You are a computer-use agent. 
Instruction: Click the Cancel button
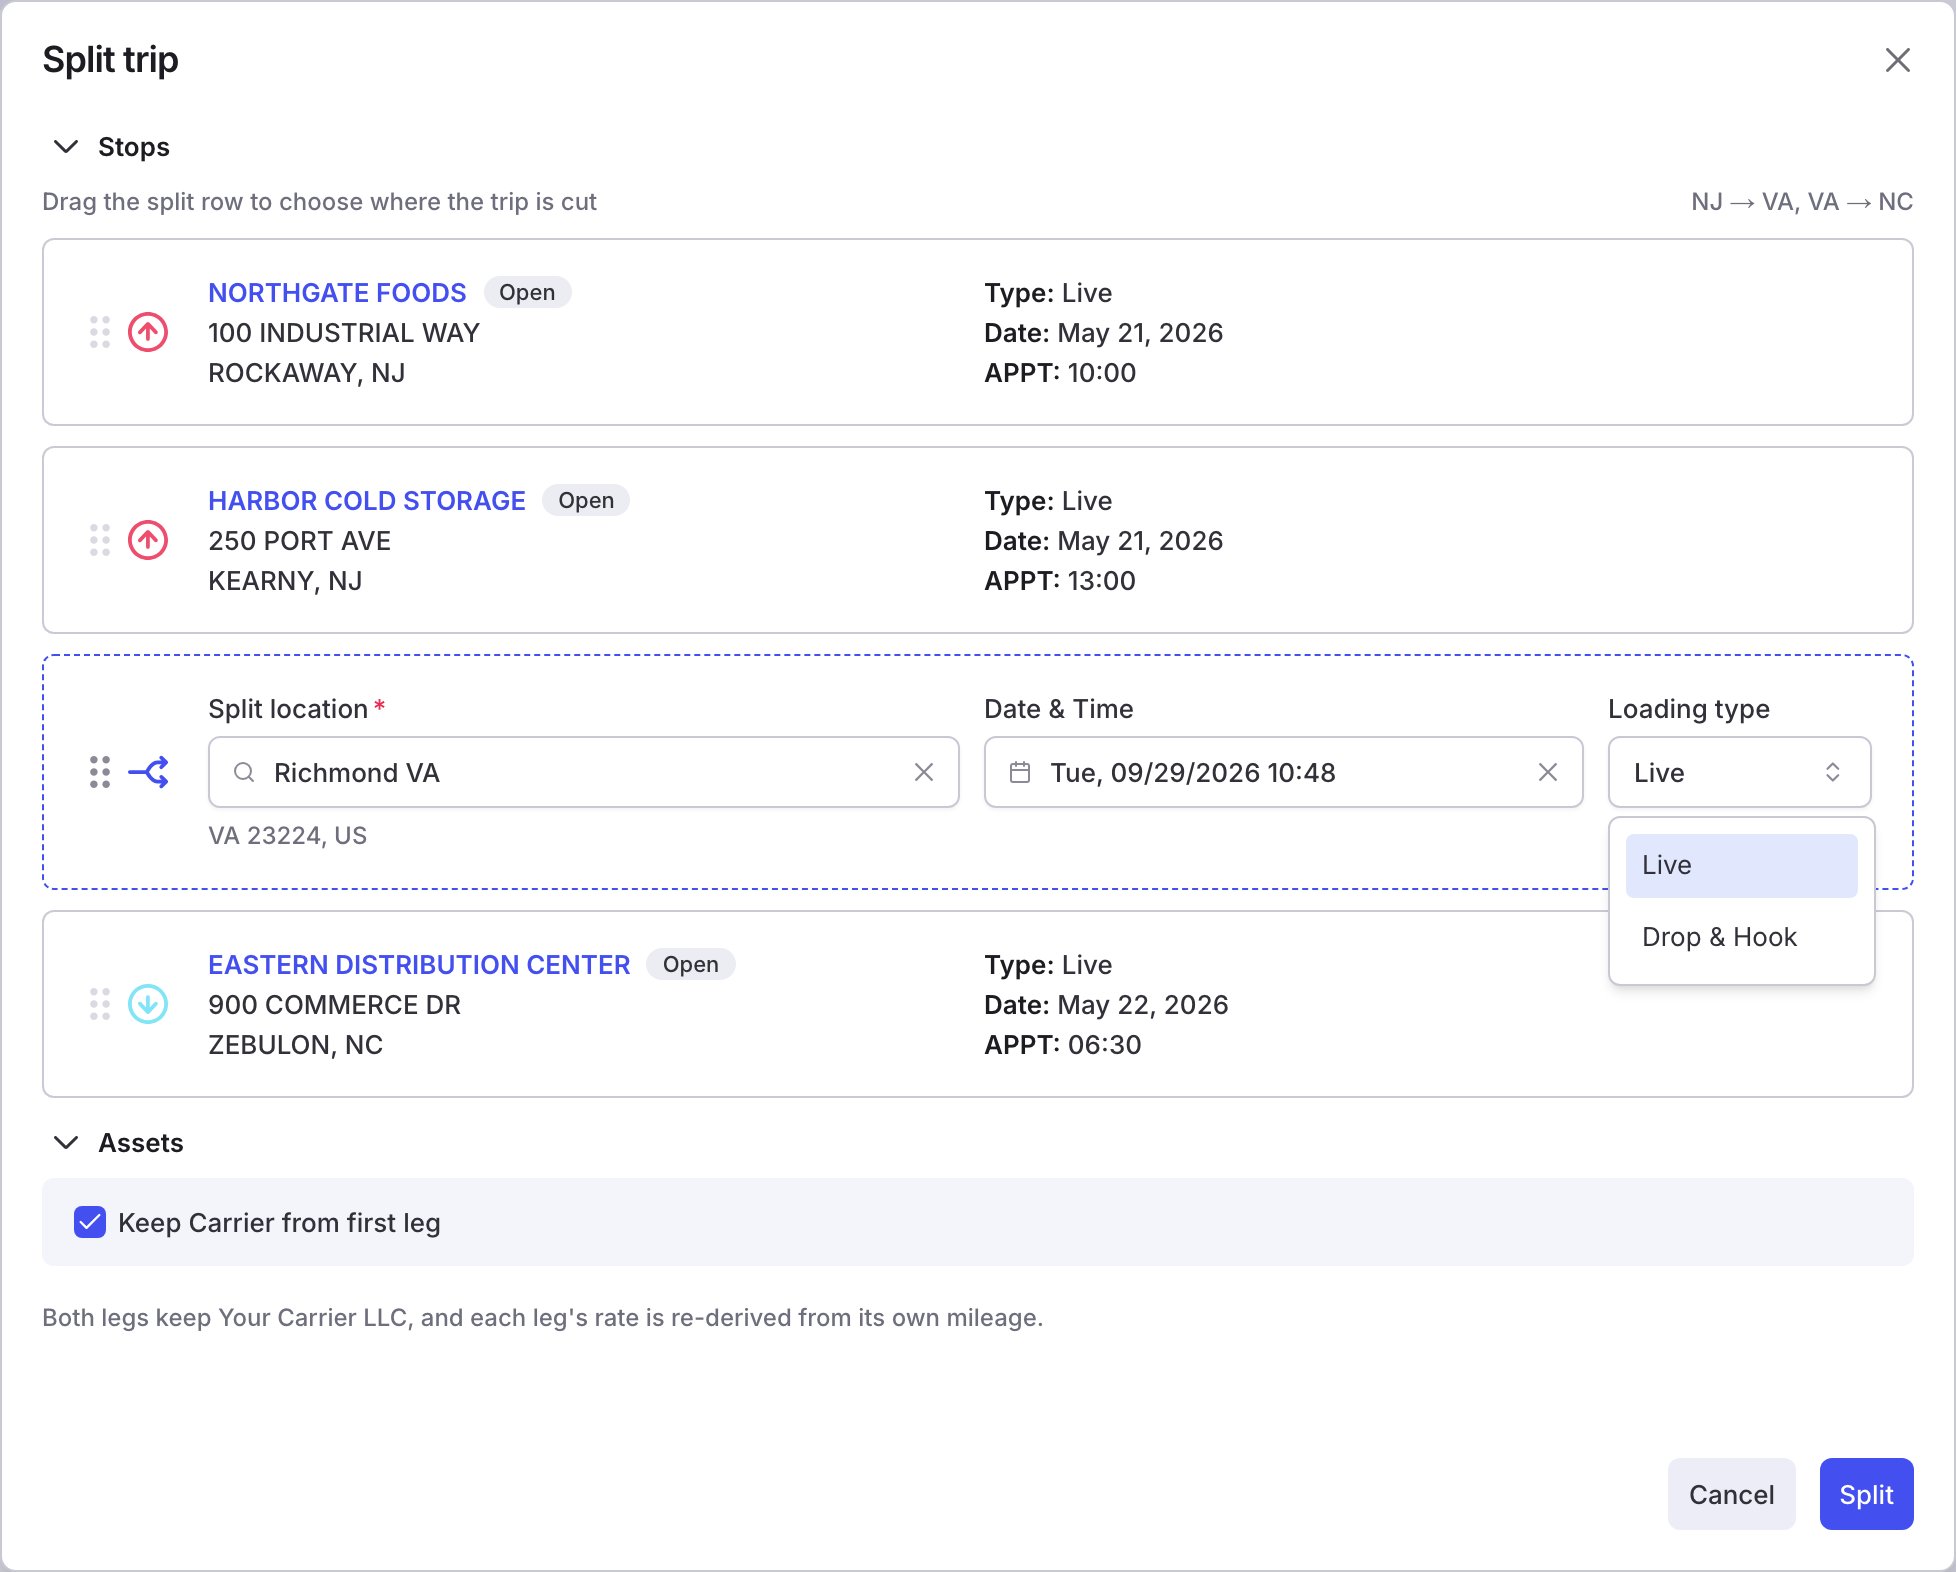click(1732, 1494)
